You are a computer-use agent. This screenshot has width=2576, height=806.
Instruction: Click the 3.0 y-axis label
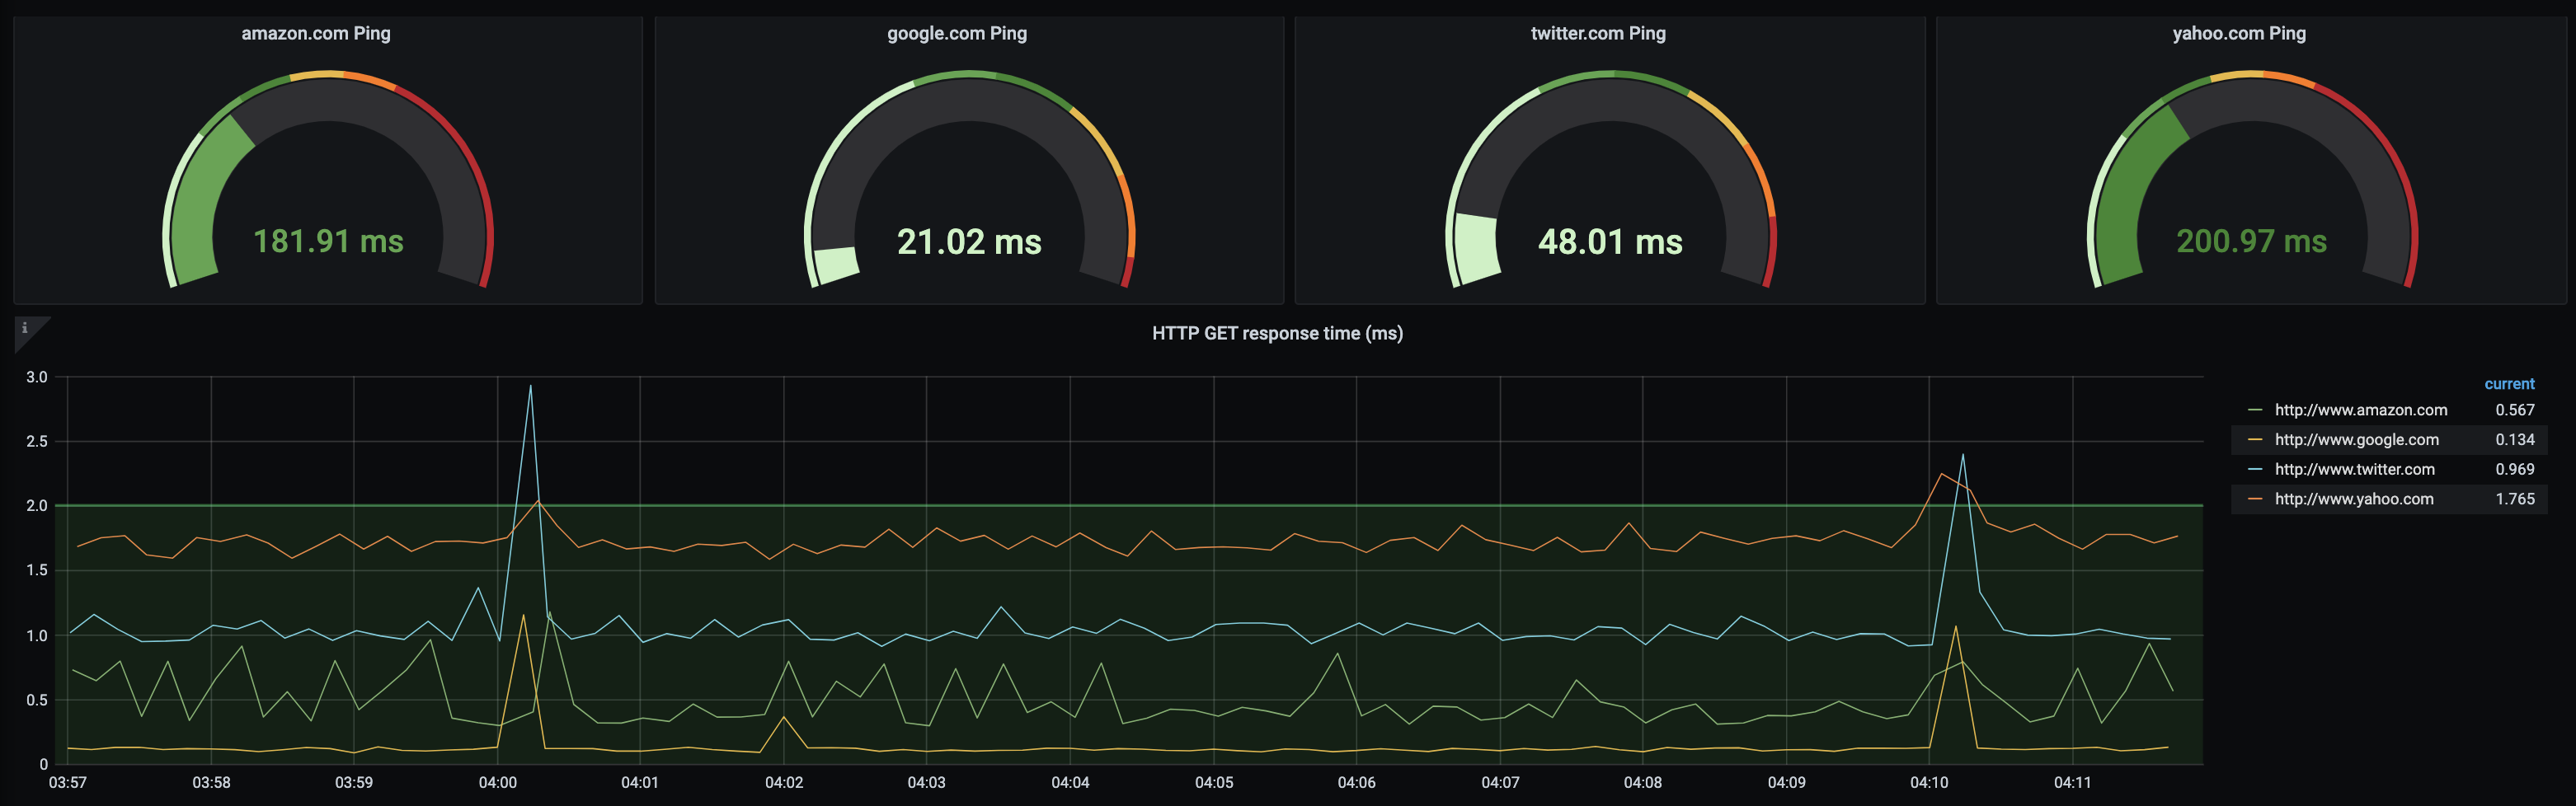[37, 377]
